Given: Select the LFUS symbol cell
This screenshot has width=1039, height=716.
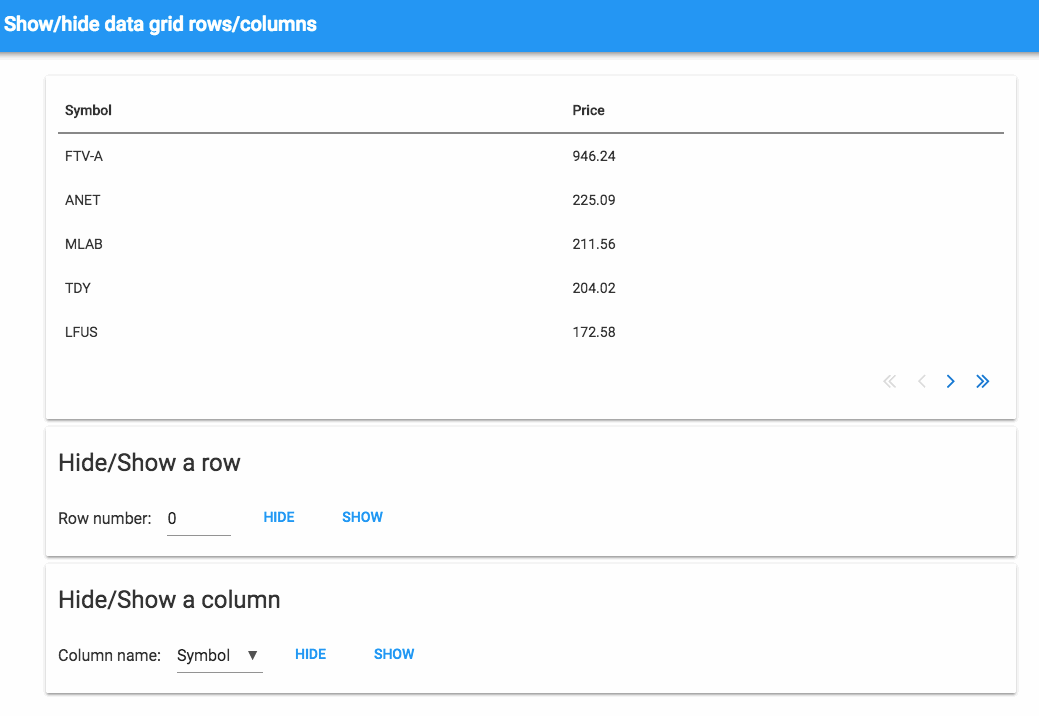Looking at the screenshot, I should coord(81,332).
